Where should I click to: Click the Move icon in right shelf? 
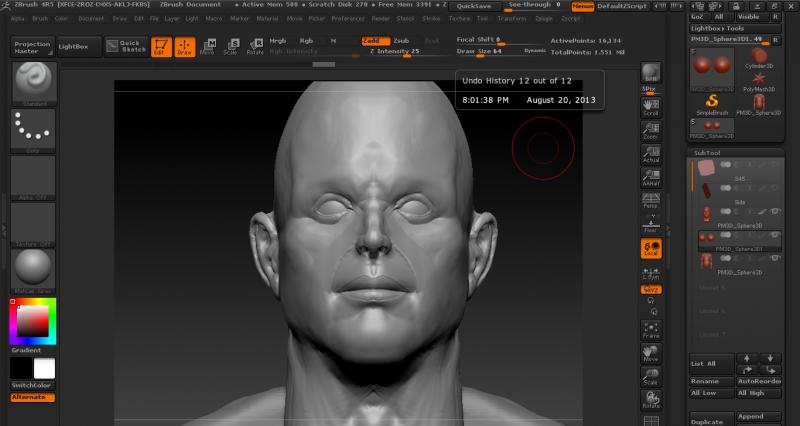(651, 353)
